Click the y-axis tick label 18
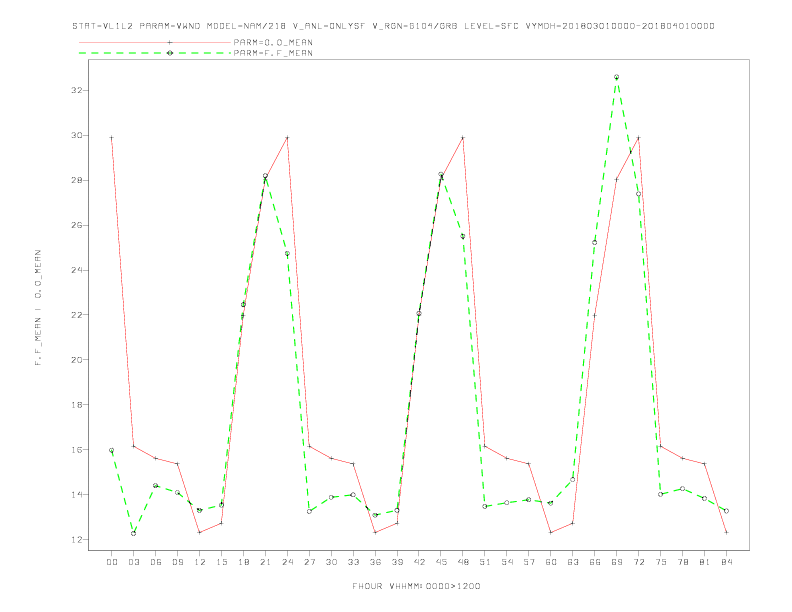The image size is (792, 612). [x=77, y=404]
